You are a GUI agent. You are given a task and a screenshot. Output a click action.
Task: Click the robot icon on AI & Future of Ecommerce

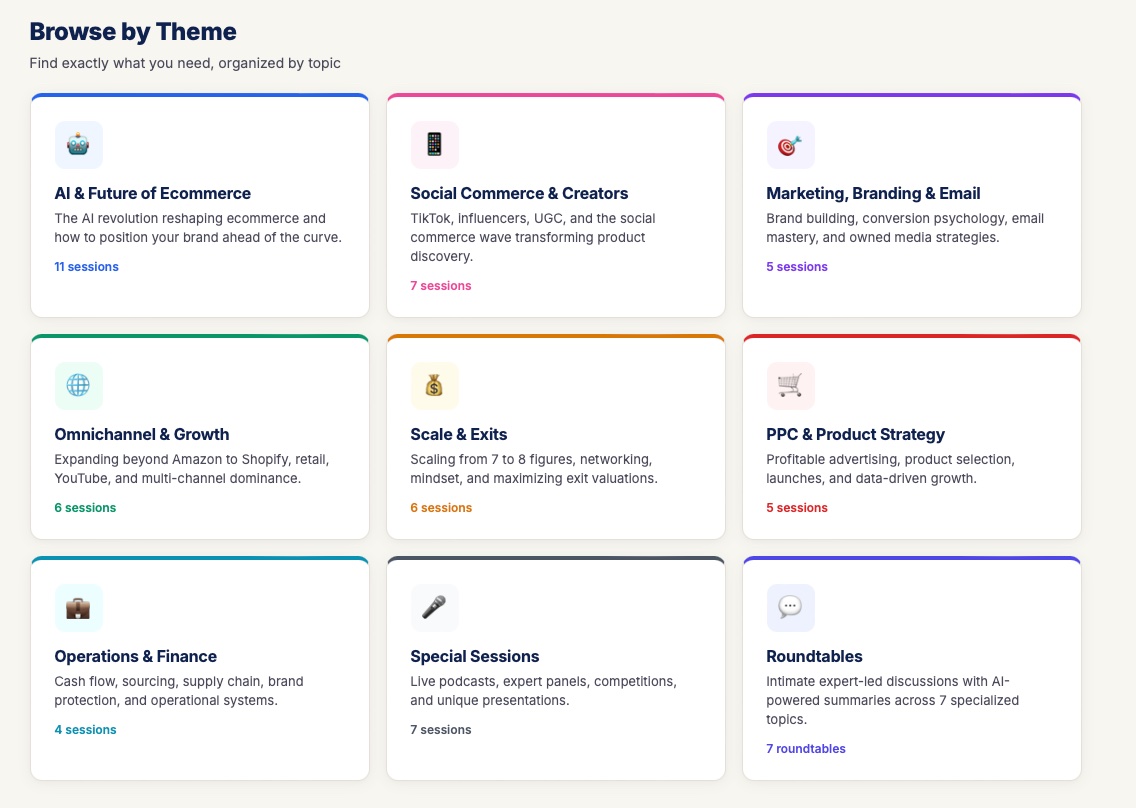[x=78, y=145]
